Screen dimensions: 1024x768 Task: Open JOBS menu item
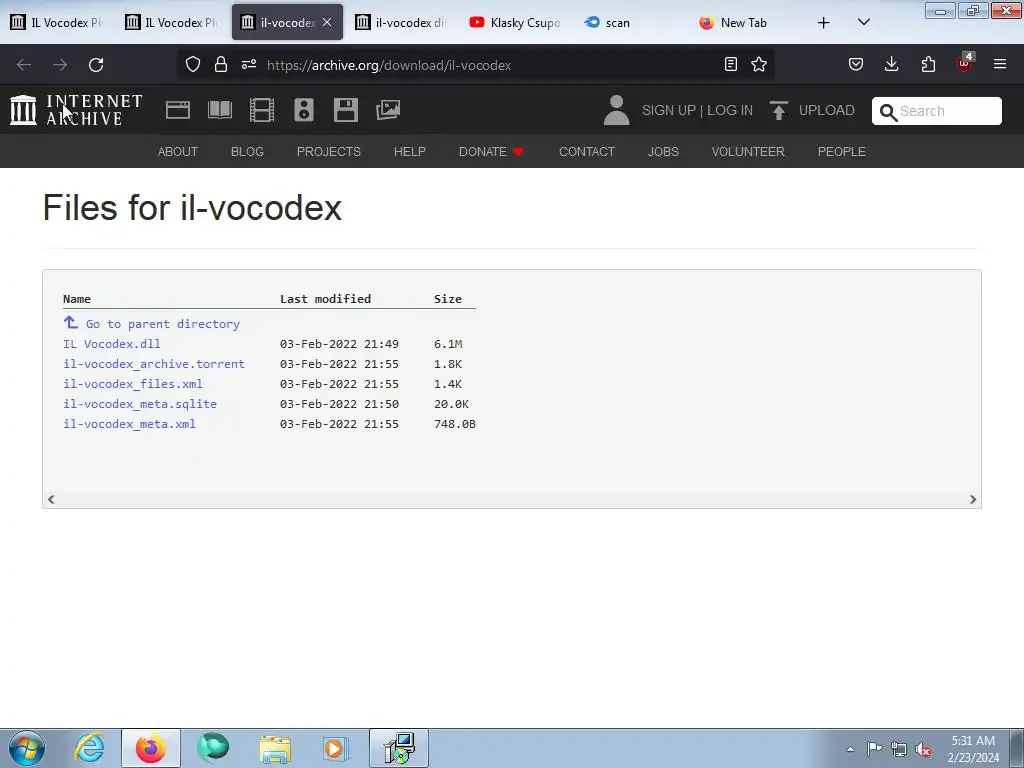click(663, 152)
